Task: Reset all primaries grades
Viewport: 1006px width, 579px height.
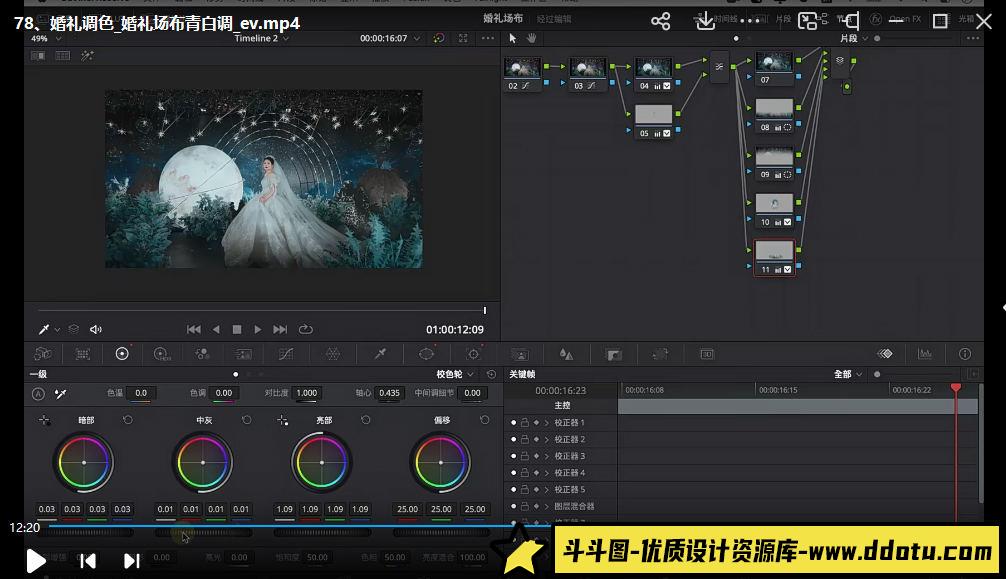Action: point(491,374)
